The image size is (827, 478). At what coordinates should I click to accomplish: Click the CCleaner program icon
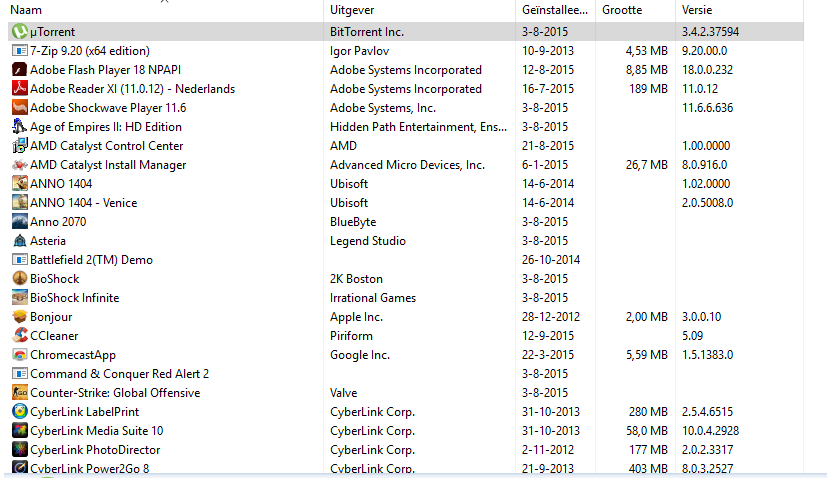20,336
